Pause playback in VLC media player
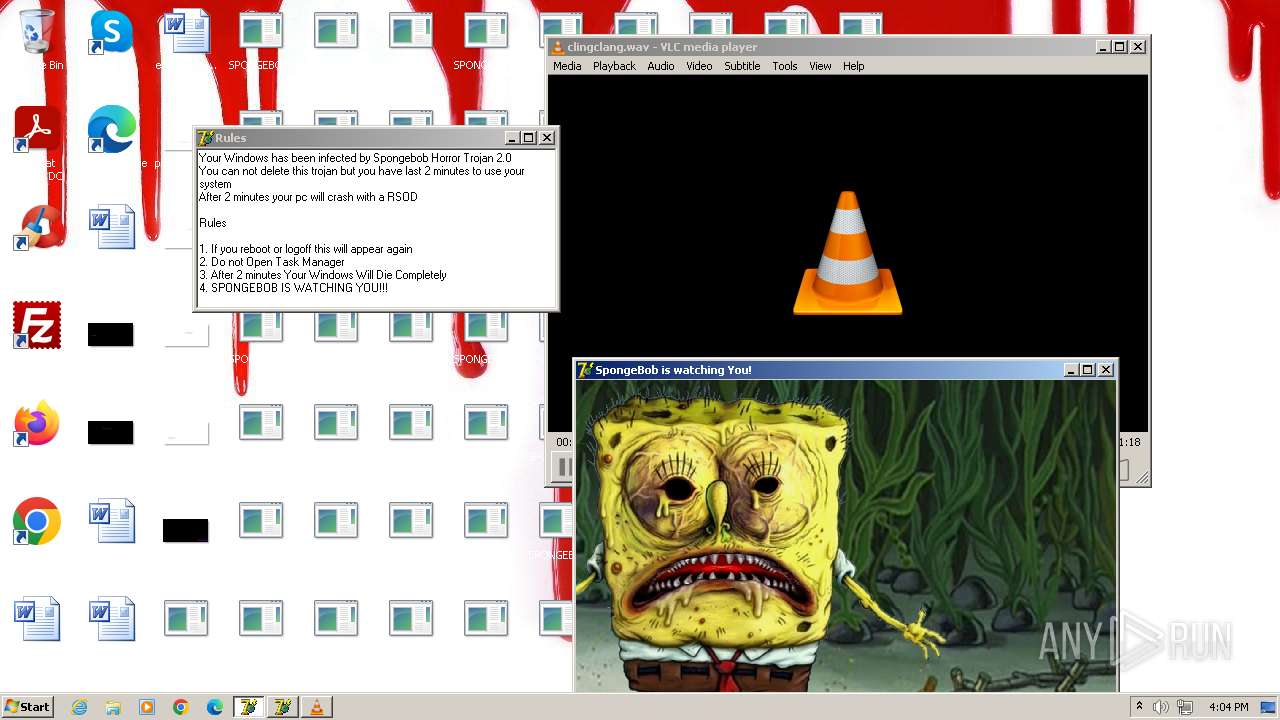Screen dimensions: 1280x720 point(563,467)
